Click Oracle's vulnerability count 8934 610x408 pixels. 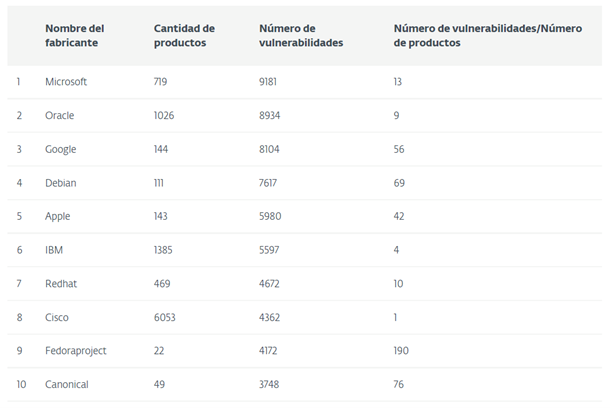[270, 116]
